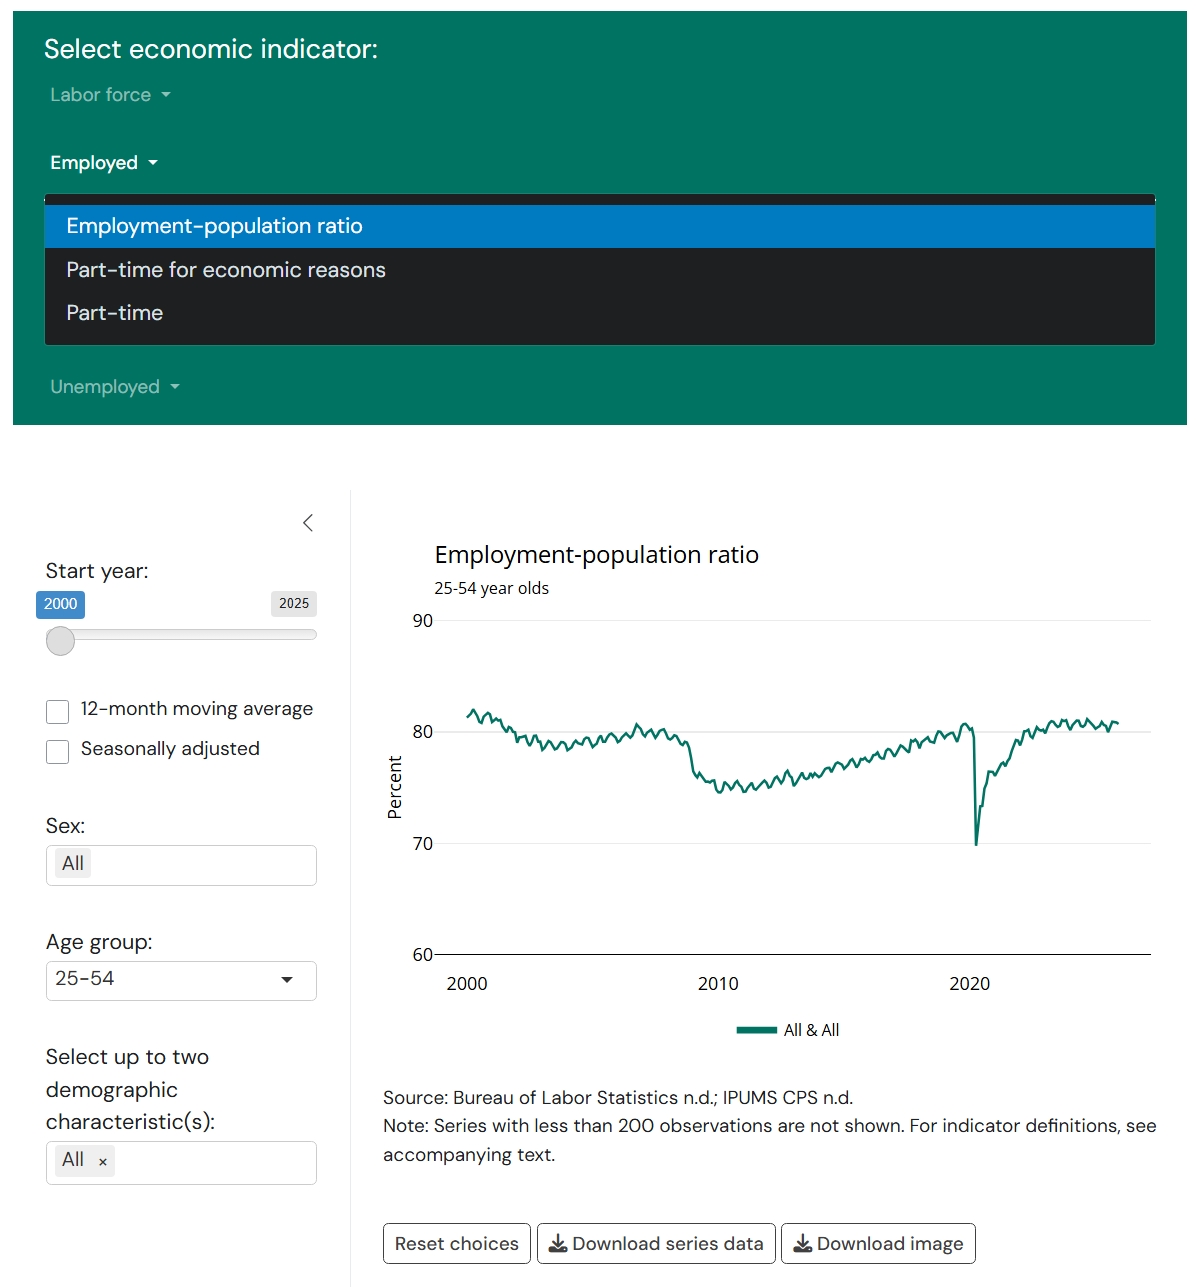
Task: Expand the Labor force dropdown
Action: tap(110, 95)
